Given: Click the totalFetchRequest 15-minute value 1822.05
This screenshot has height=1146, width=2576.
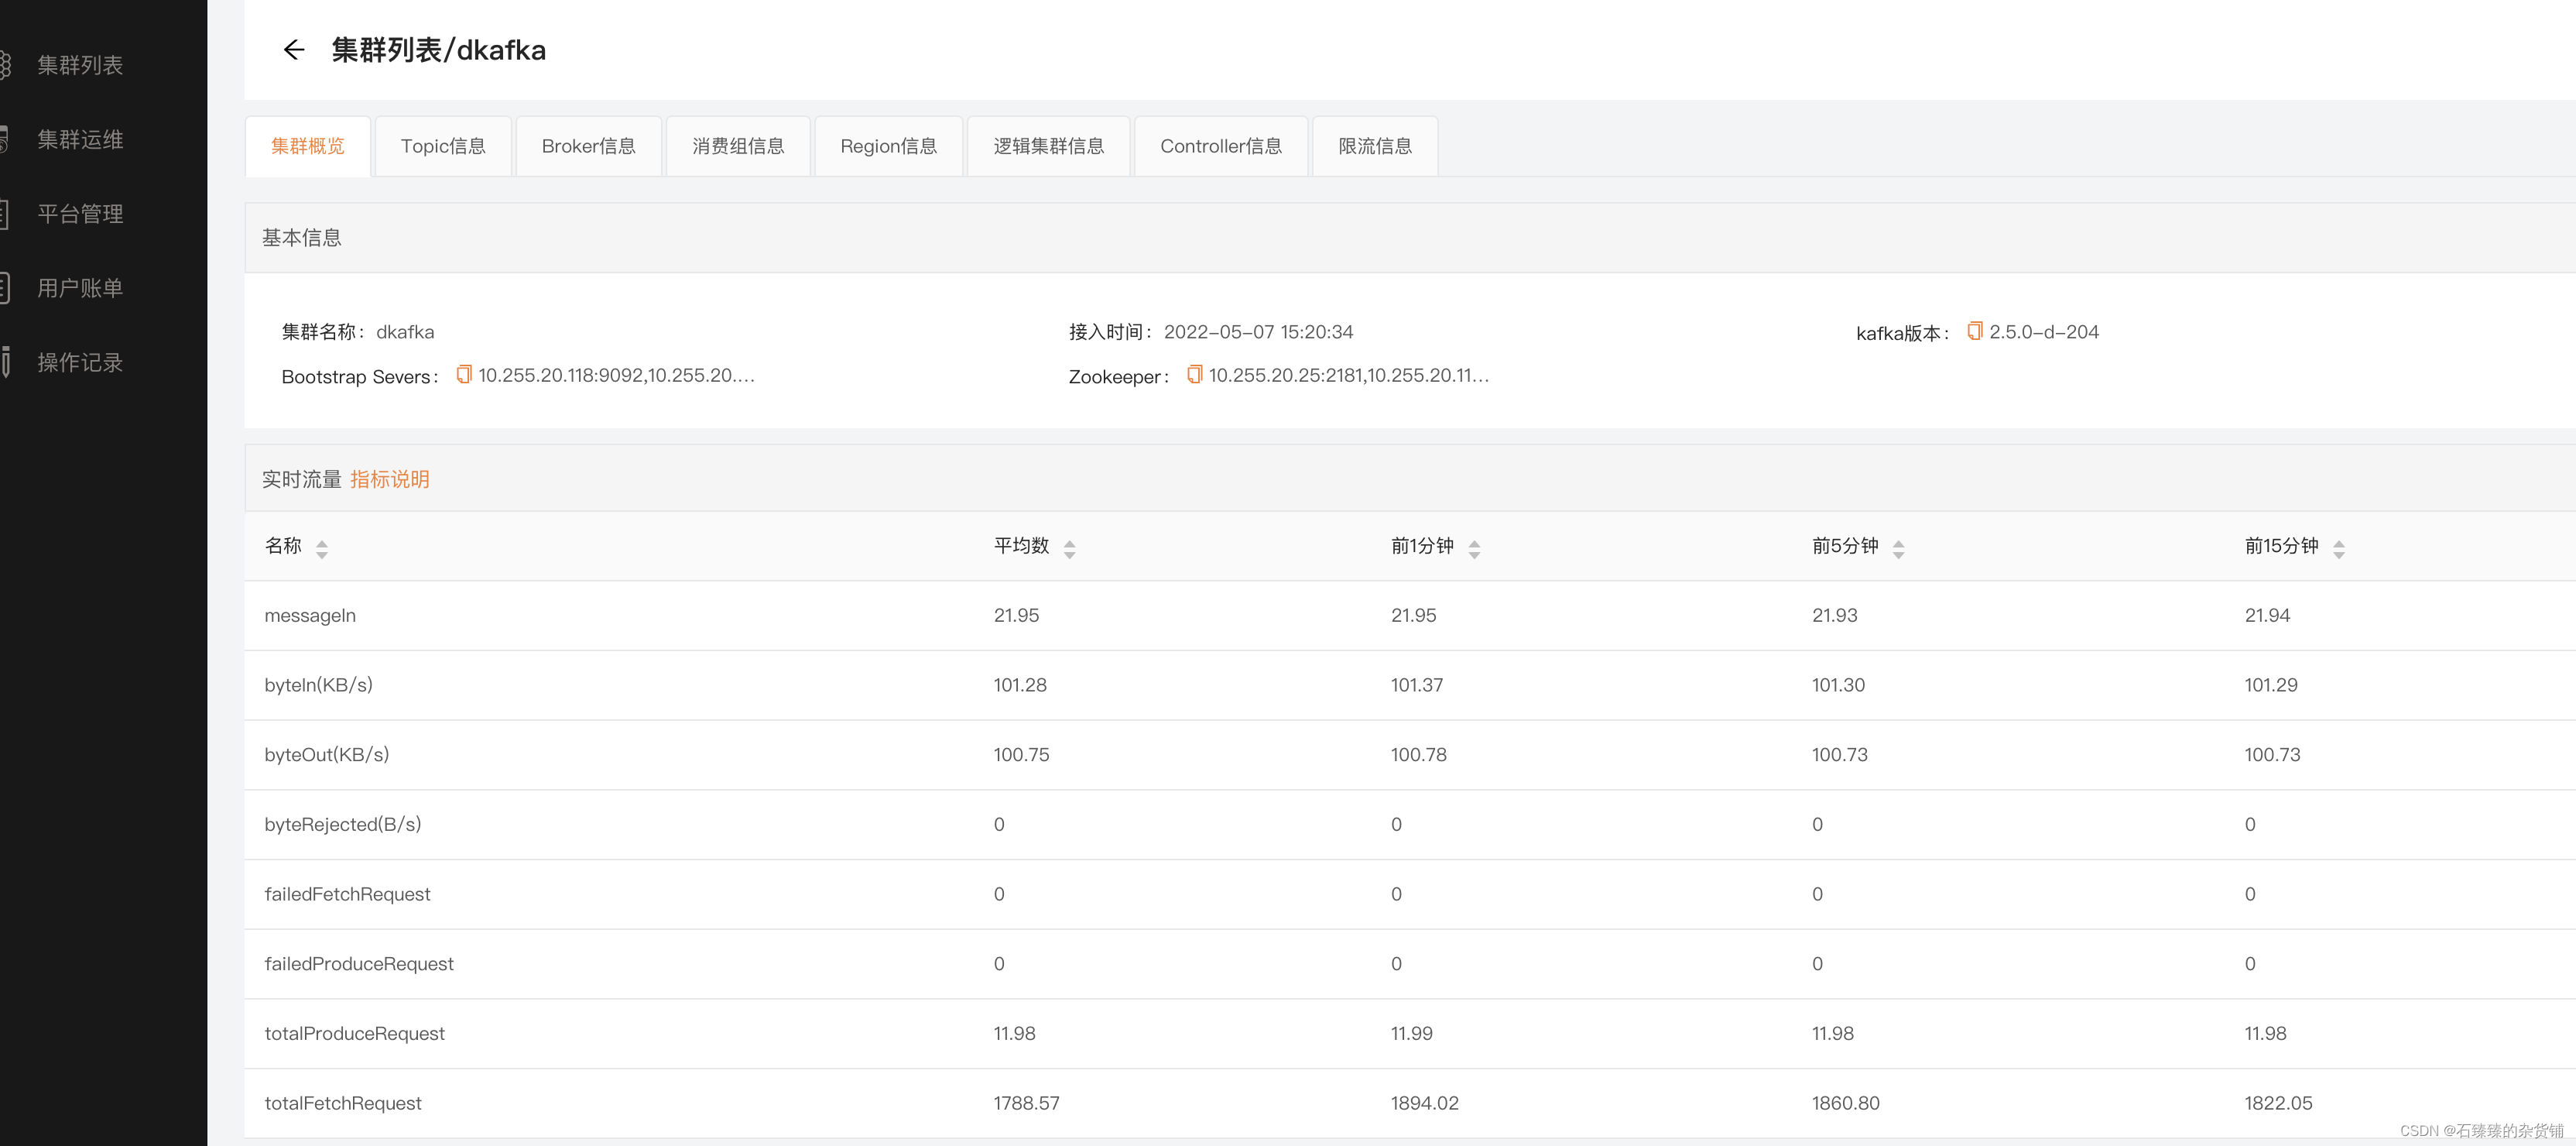Looking at the screenshot, I should [2278, 1103].
